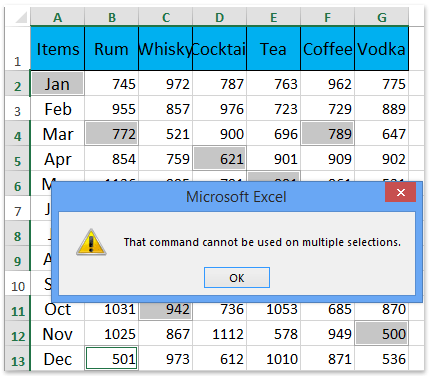Select row 13 header

[x=17, y=359]
